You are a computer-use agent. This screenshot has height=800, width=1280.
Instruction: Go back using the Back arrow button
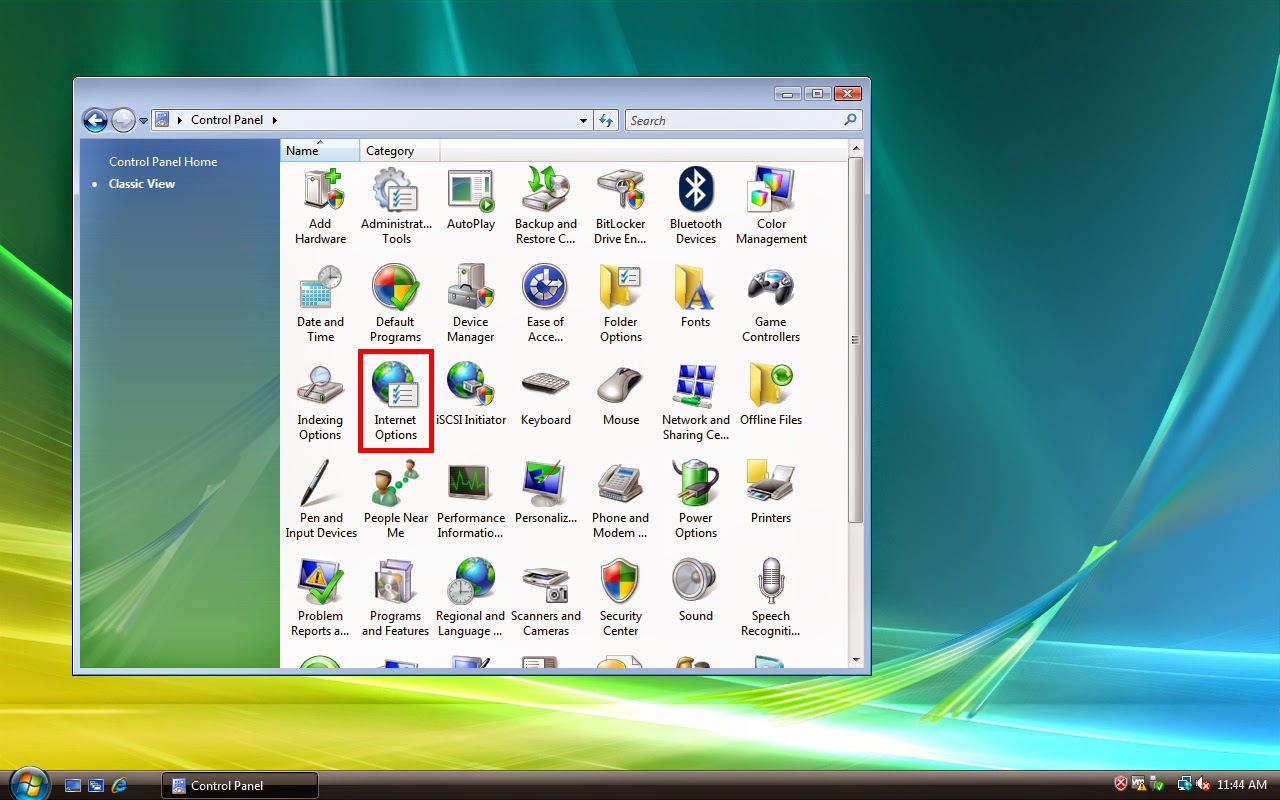95,120
